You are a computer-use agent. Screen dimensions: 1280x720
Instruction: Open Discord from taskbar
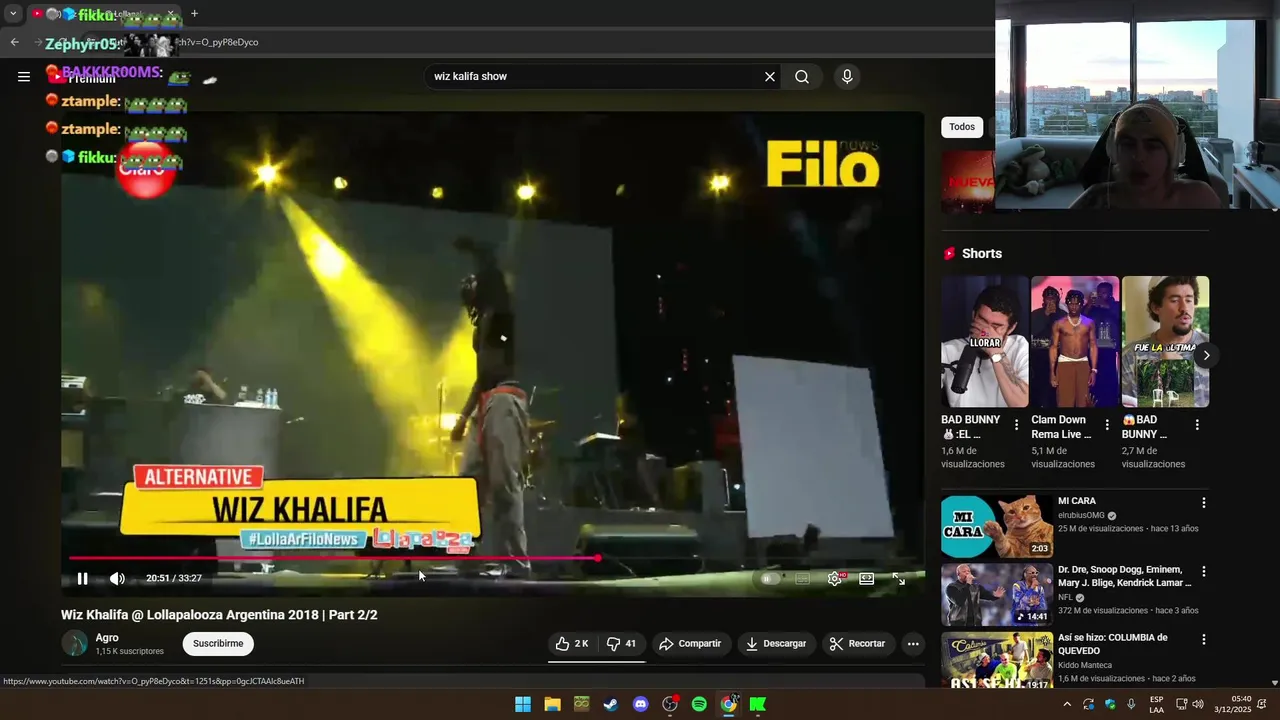(x=640, y=704)
